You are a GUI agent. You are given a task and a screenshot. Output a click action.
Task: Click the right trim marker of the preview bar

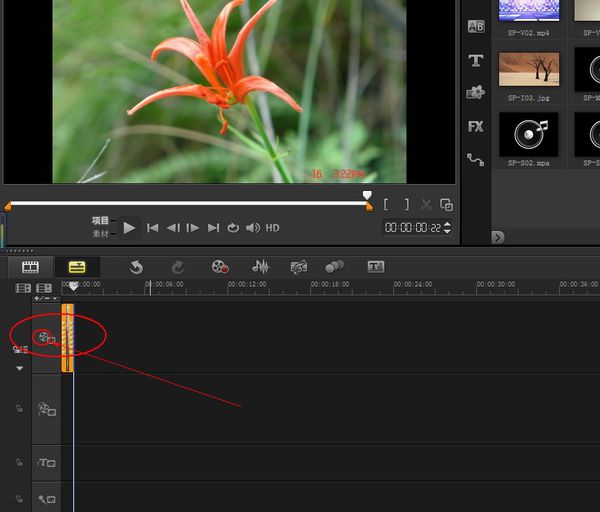[x=369, y=207]
